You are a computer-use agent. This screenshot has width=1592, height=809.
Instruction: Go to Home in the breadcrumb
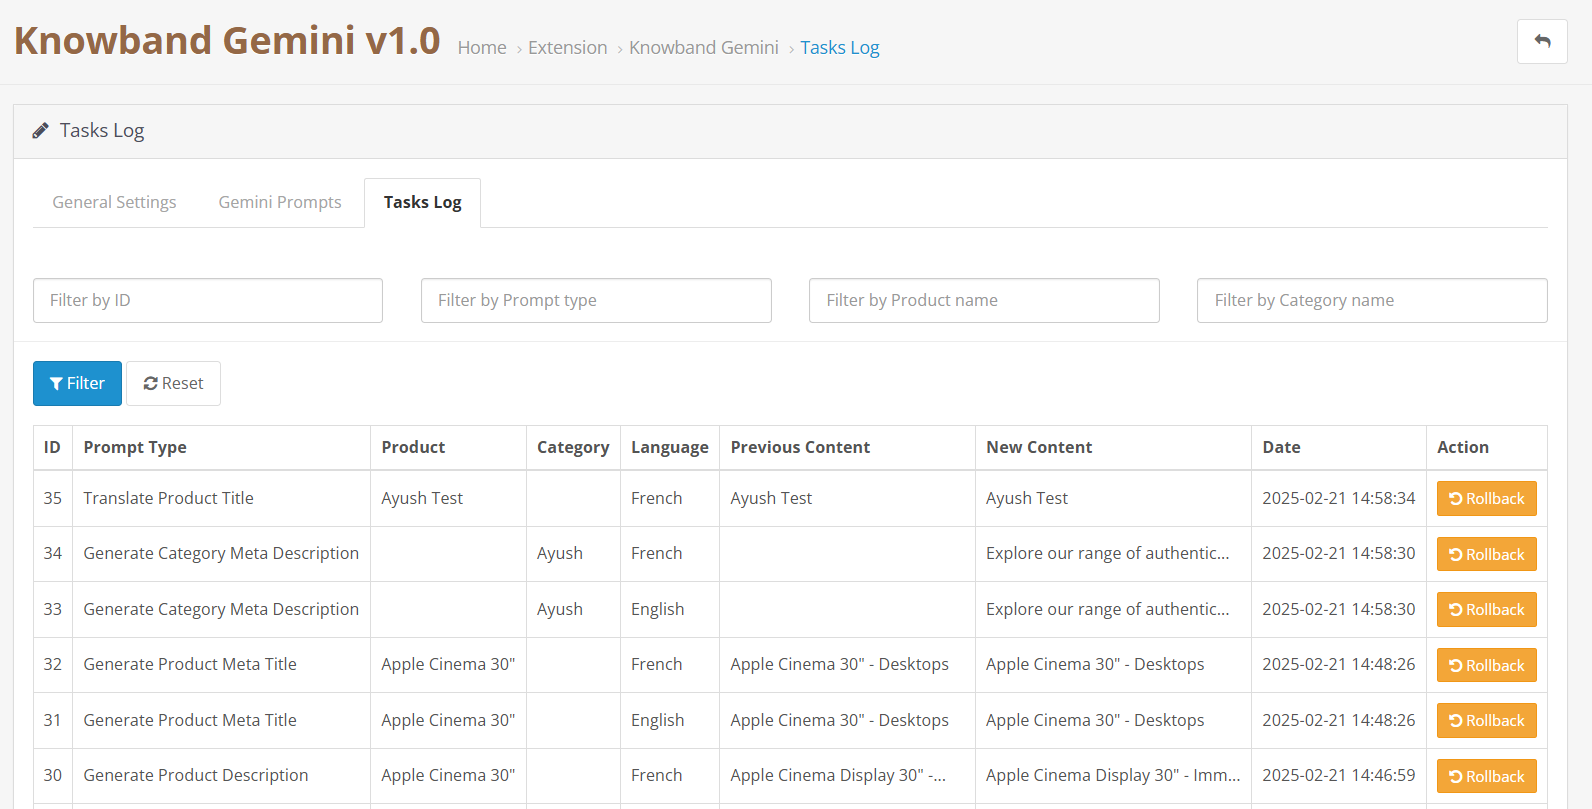482,48
